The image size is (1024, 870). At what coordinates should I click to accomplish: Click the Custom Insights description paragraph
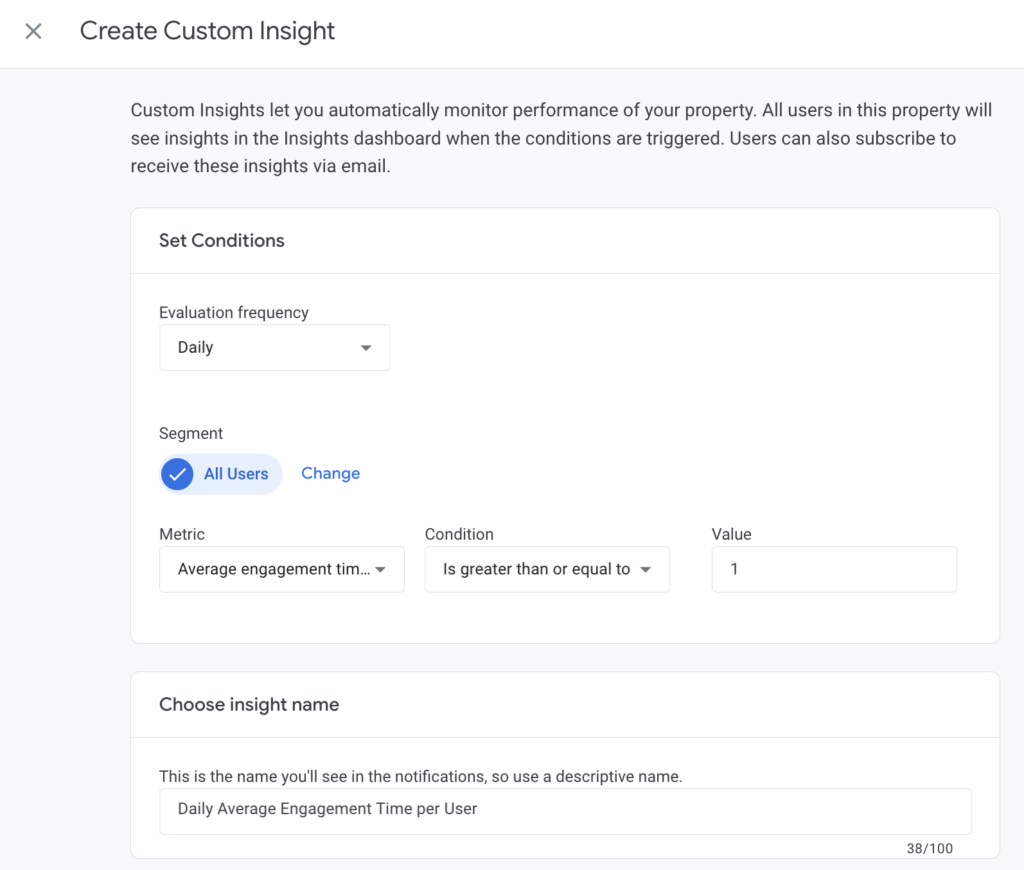543,139
